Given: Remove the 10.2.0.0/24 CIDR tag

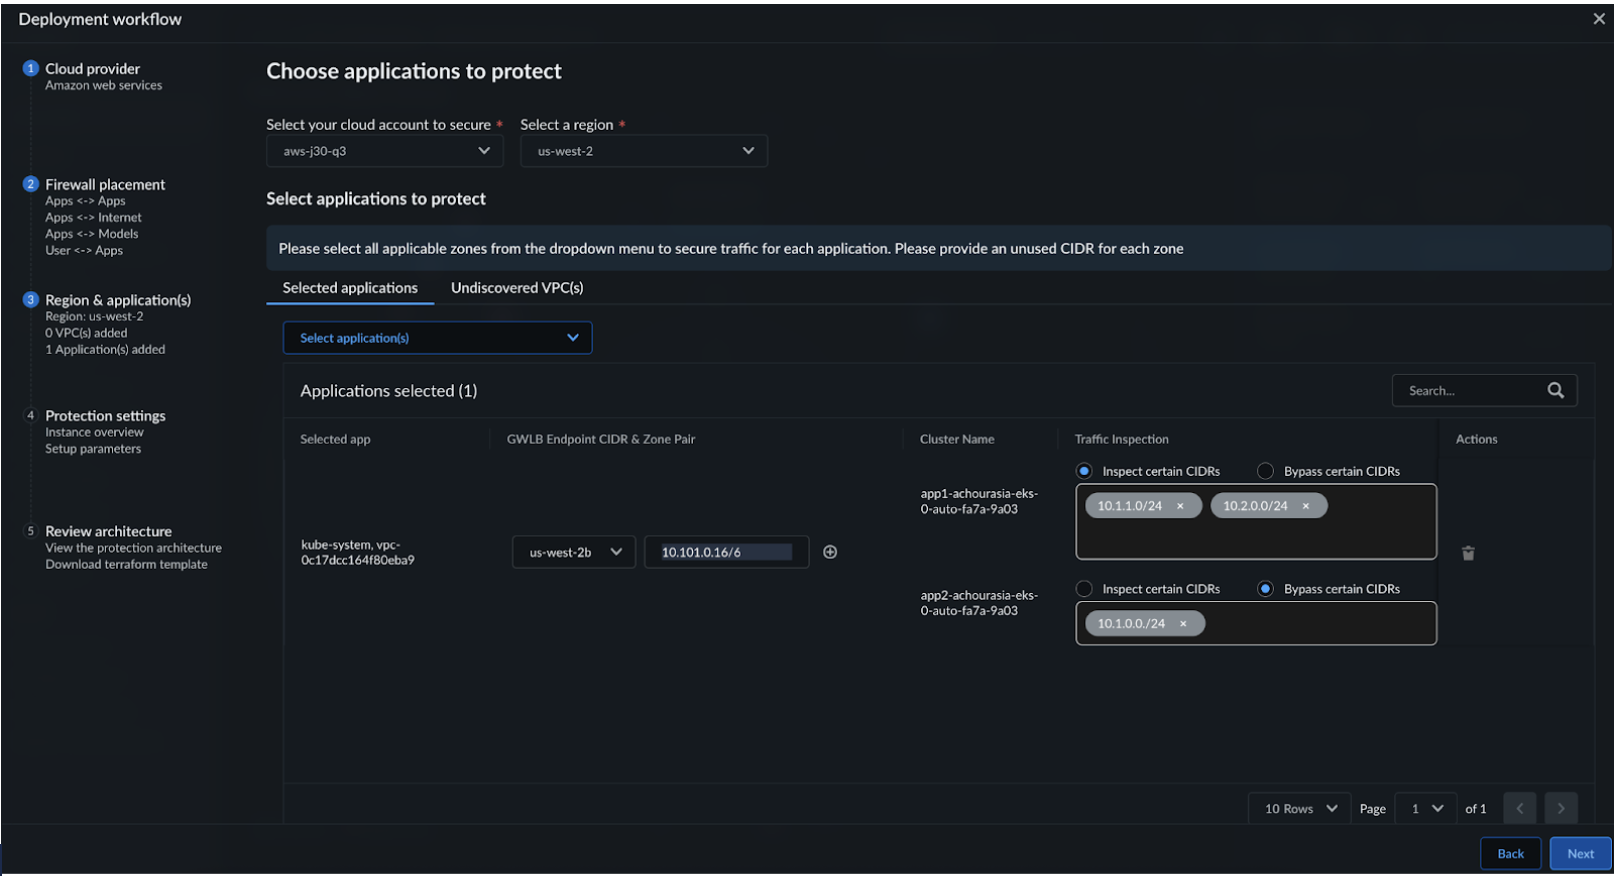Looking at the screenshot, I should pos(1305,506).
